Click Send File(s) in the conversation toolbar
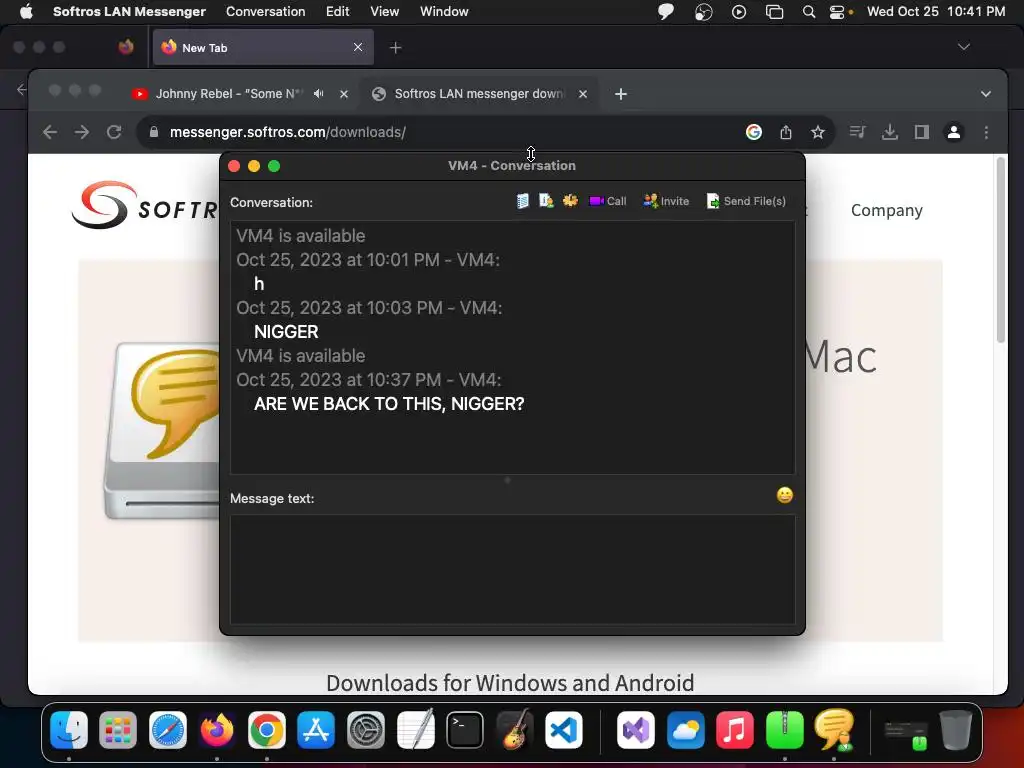 [746, 201]
